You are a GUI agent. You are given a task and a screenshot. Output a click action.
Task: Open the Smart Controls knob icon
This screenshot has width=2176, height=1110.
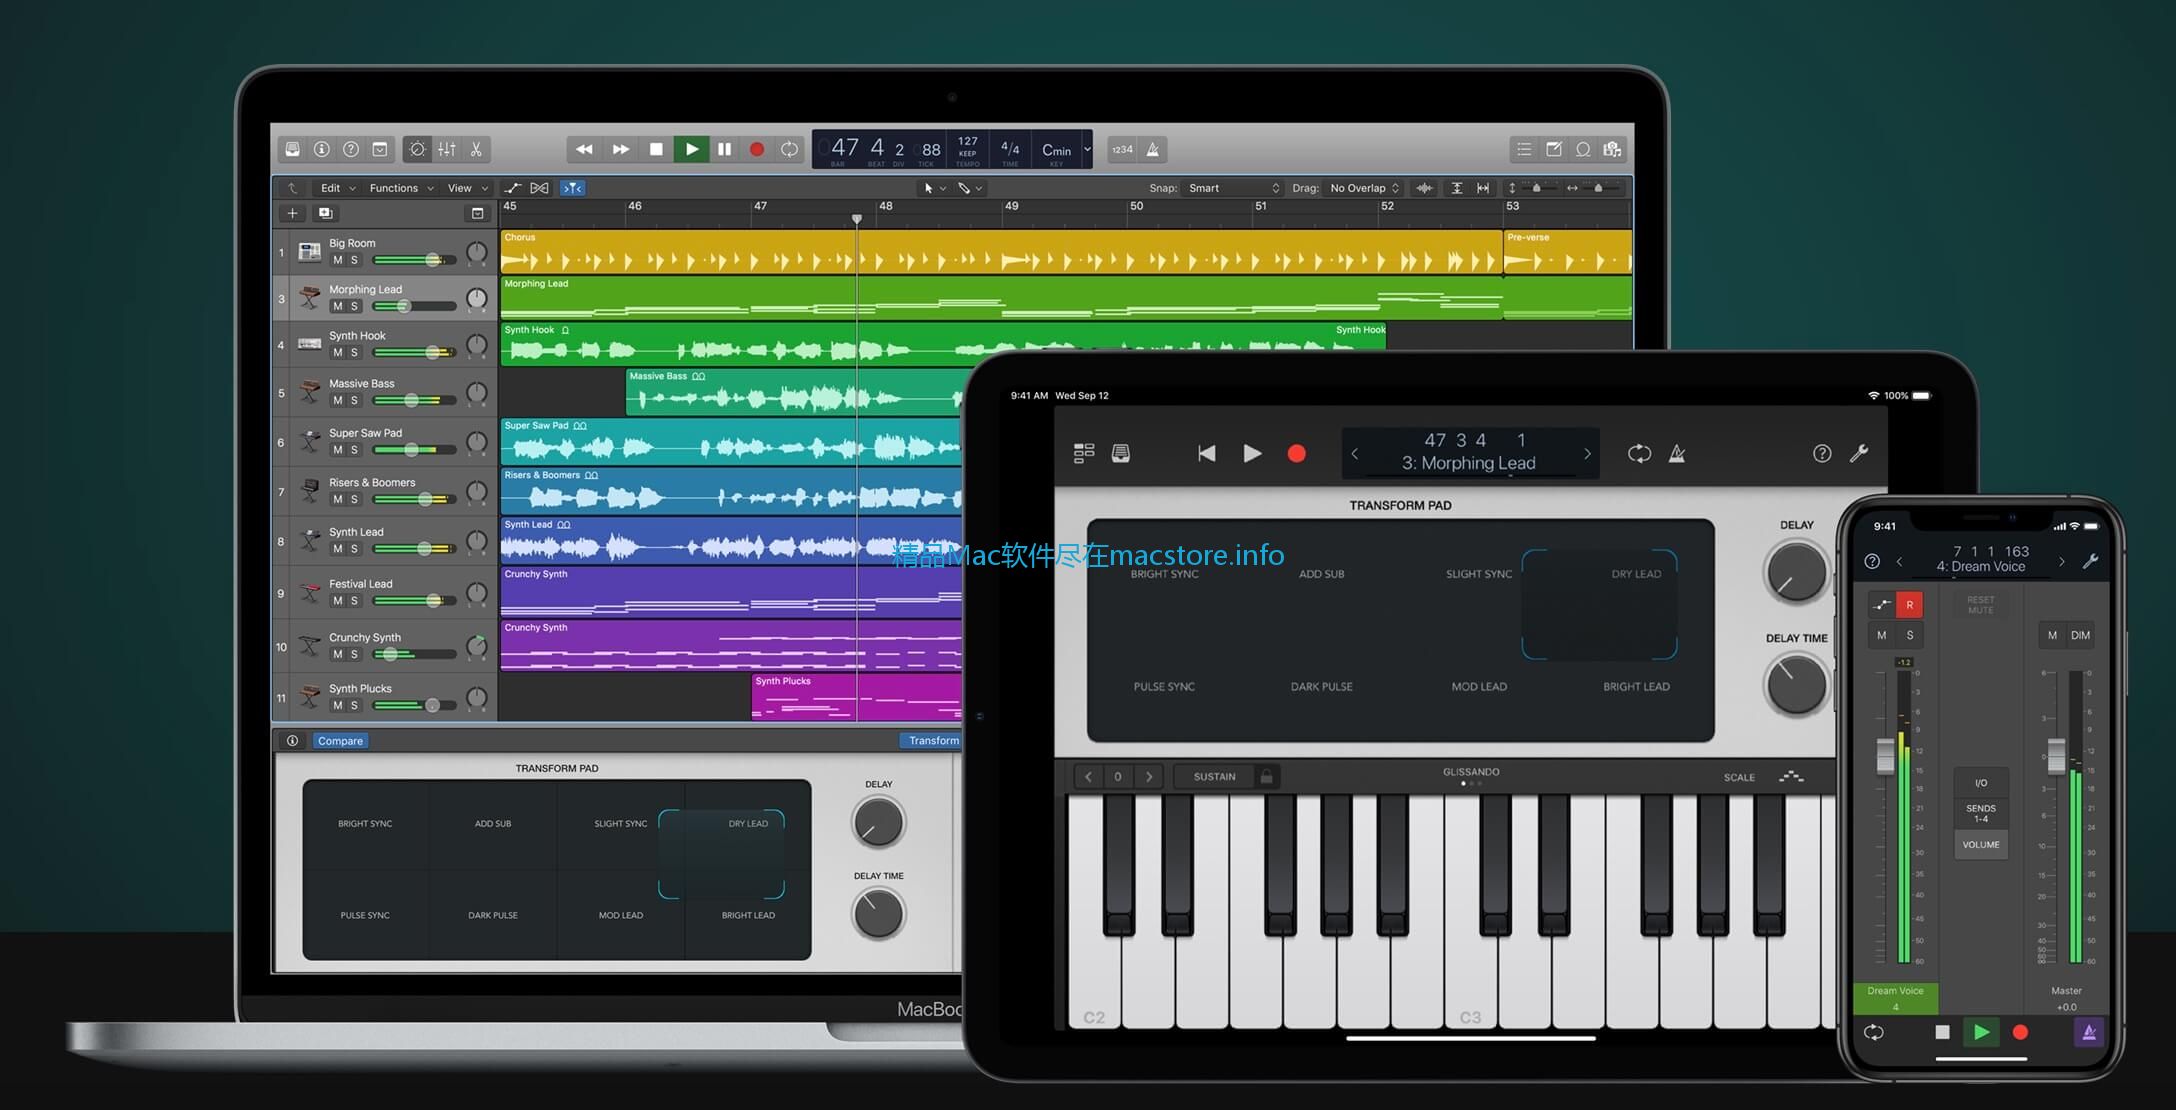pos(419,149)
